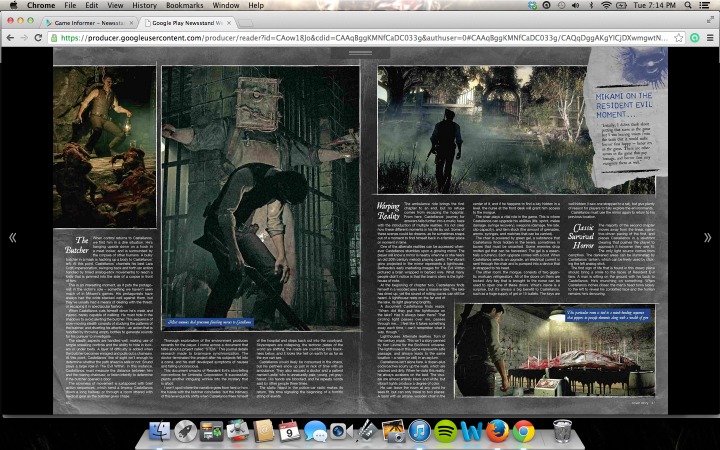Open the Chrome application menu
This screenshot has width=720, height=450.
pyautogui.click(x=41, y=5)
